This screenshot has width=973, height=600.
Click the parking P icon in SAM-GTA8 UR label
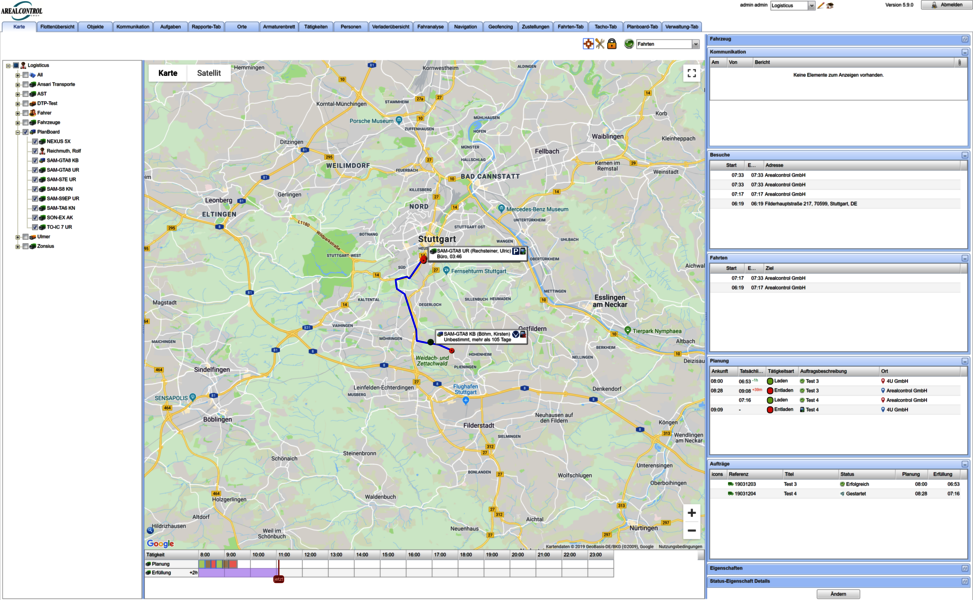click(x=516, y=251)
